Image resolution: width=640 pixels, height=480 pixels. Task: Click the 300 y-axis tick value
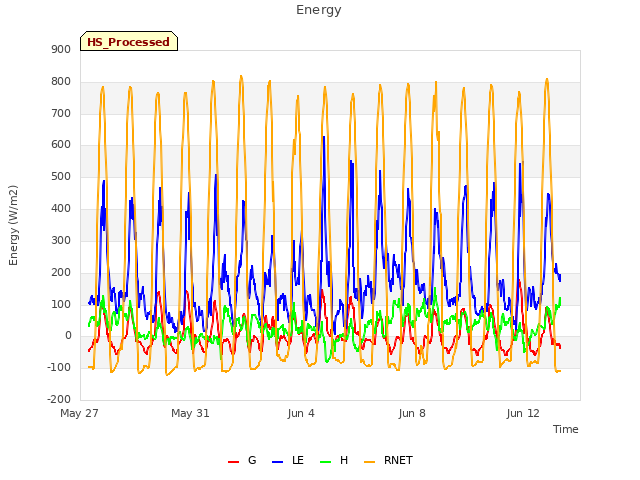61,240
